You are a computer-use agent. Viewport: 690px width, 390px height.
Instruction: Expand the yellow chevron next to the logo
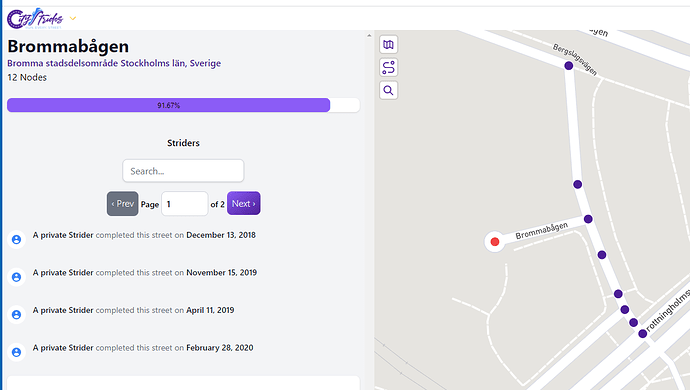click(73, 18)
